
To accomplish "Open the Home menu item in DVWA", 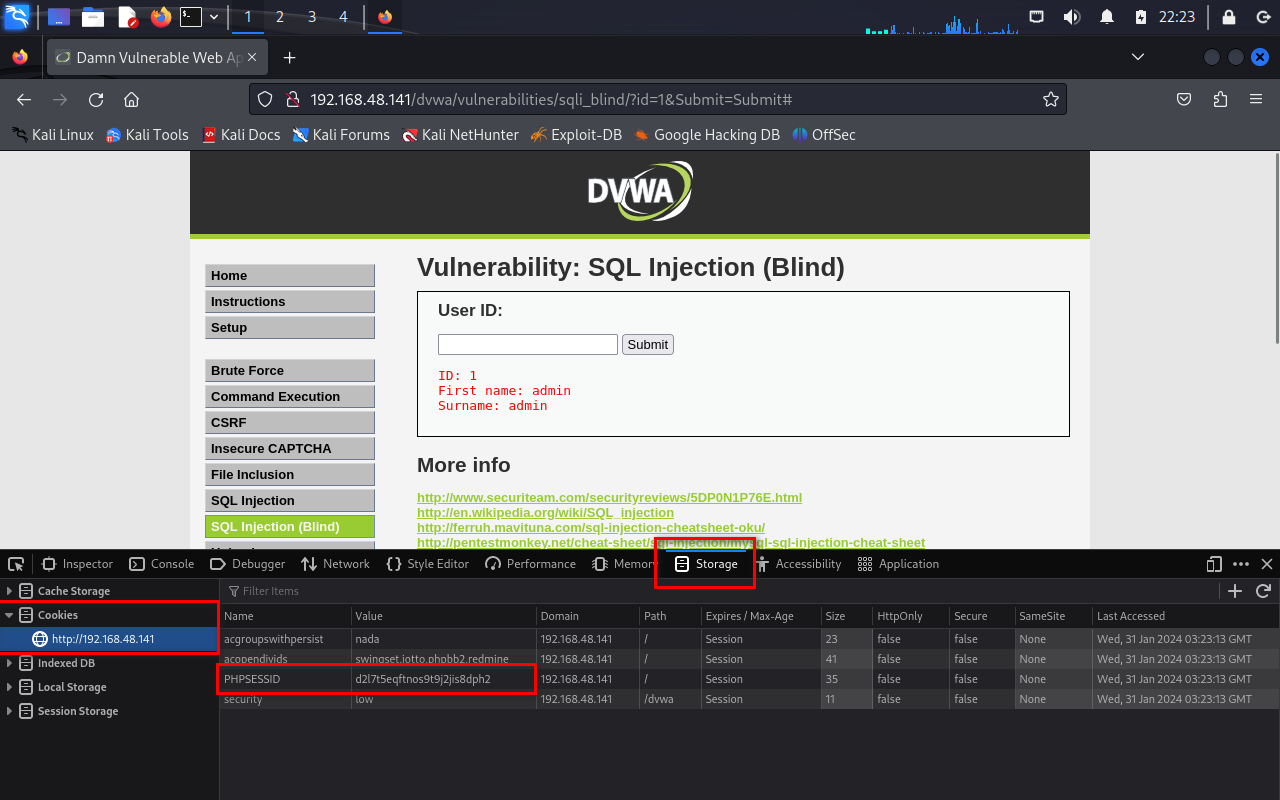I will click(290, 275).
